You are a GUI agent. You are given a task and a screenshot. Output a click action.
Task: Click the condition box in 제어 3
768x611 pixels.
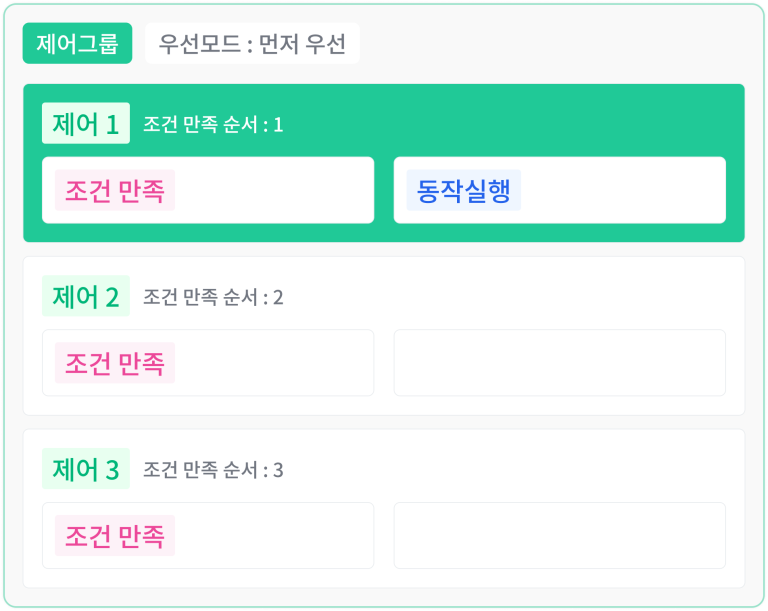point(208,536)
